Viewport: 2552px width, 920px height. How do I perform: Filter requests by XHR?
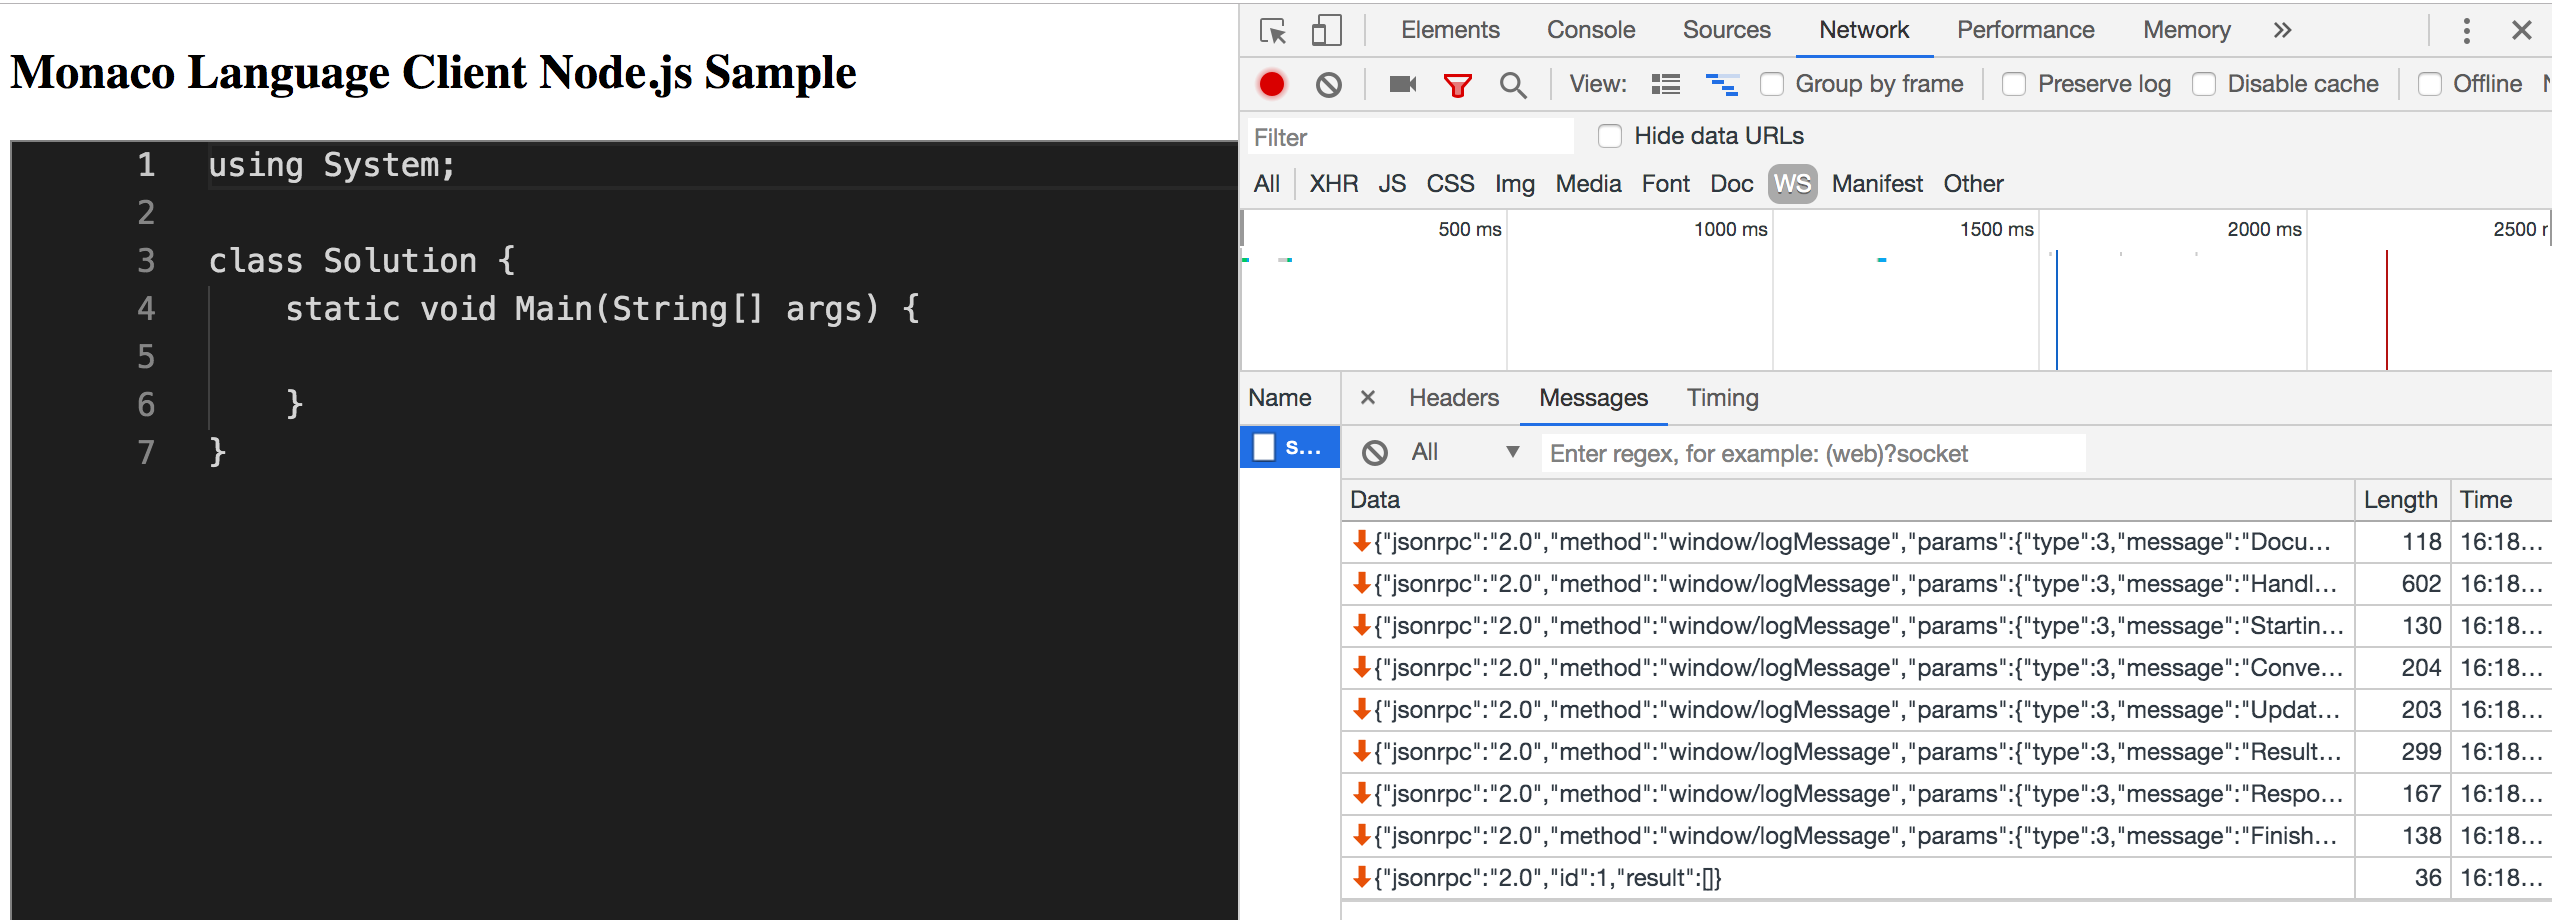coord(1334,184)
